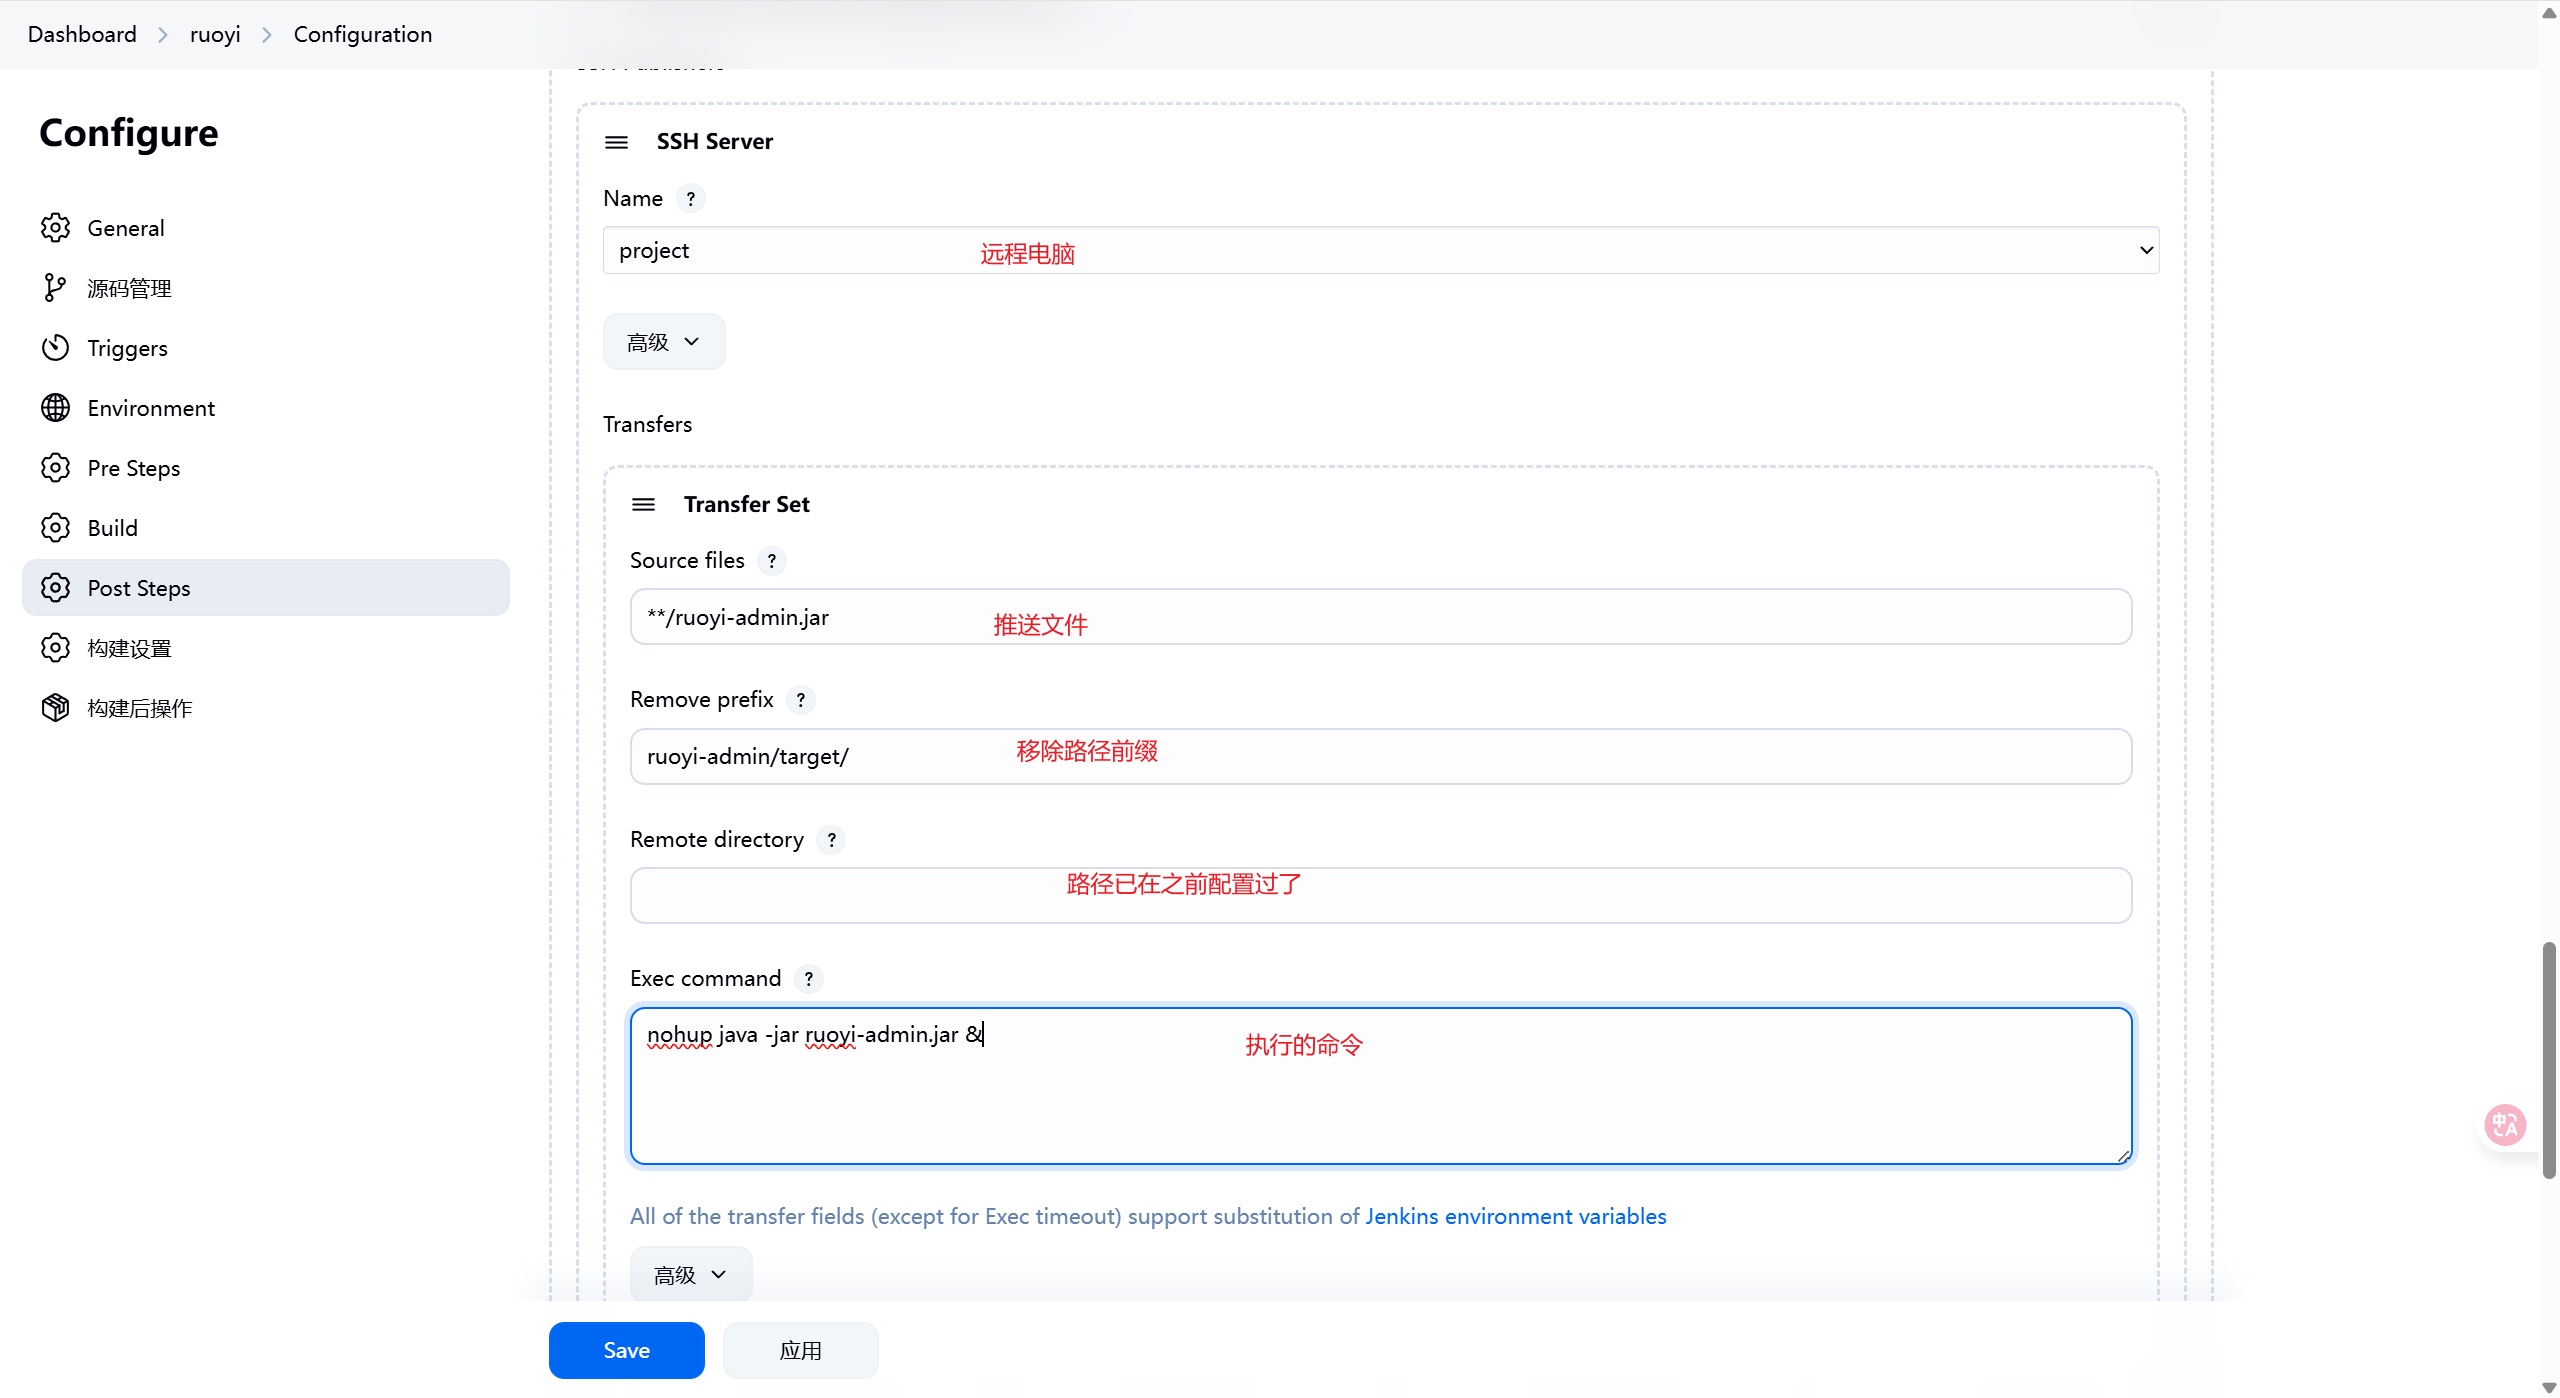This screenshot has height=1398, width=2560.
Task: Click the Environment globe icon
Action: click(55, 408)
